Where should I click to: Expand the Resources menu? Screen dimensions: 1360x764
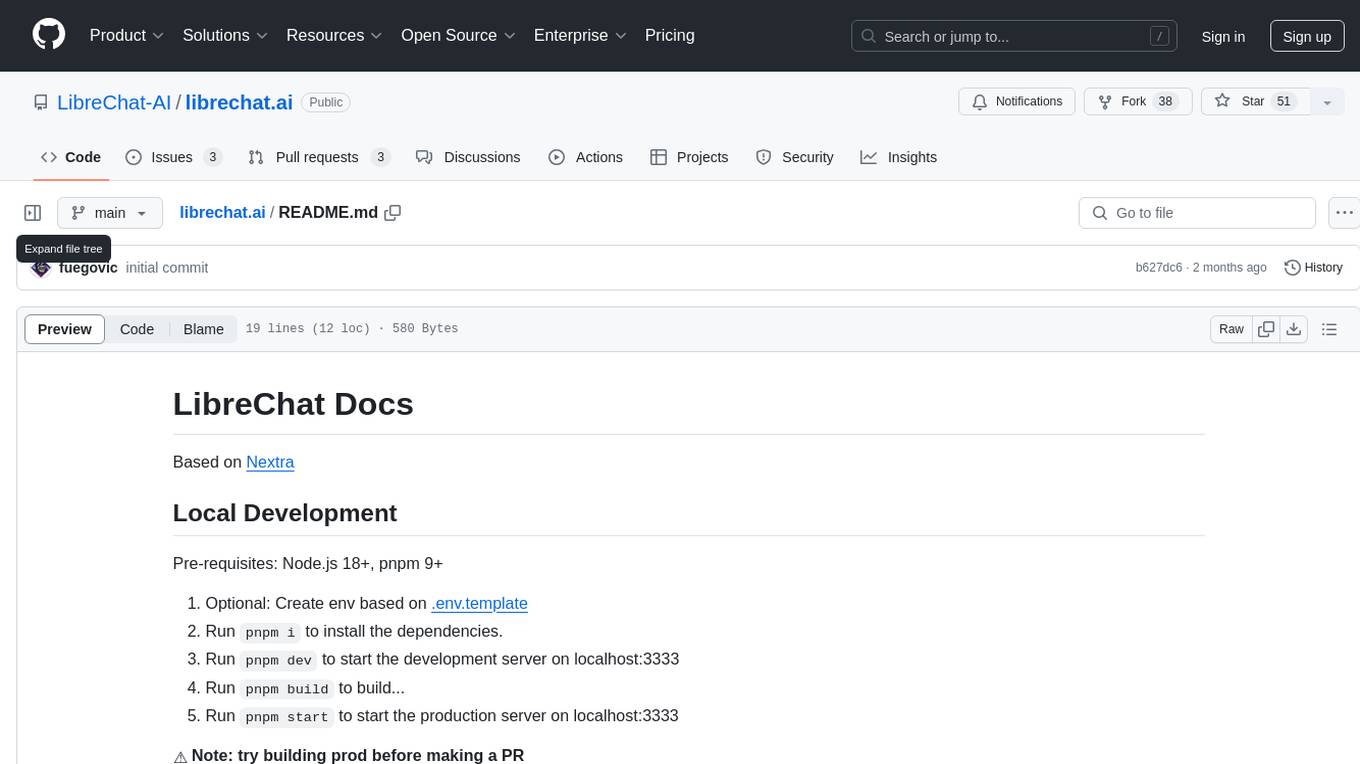[335, 36]
